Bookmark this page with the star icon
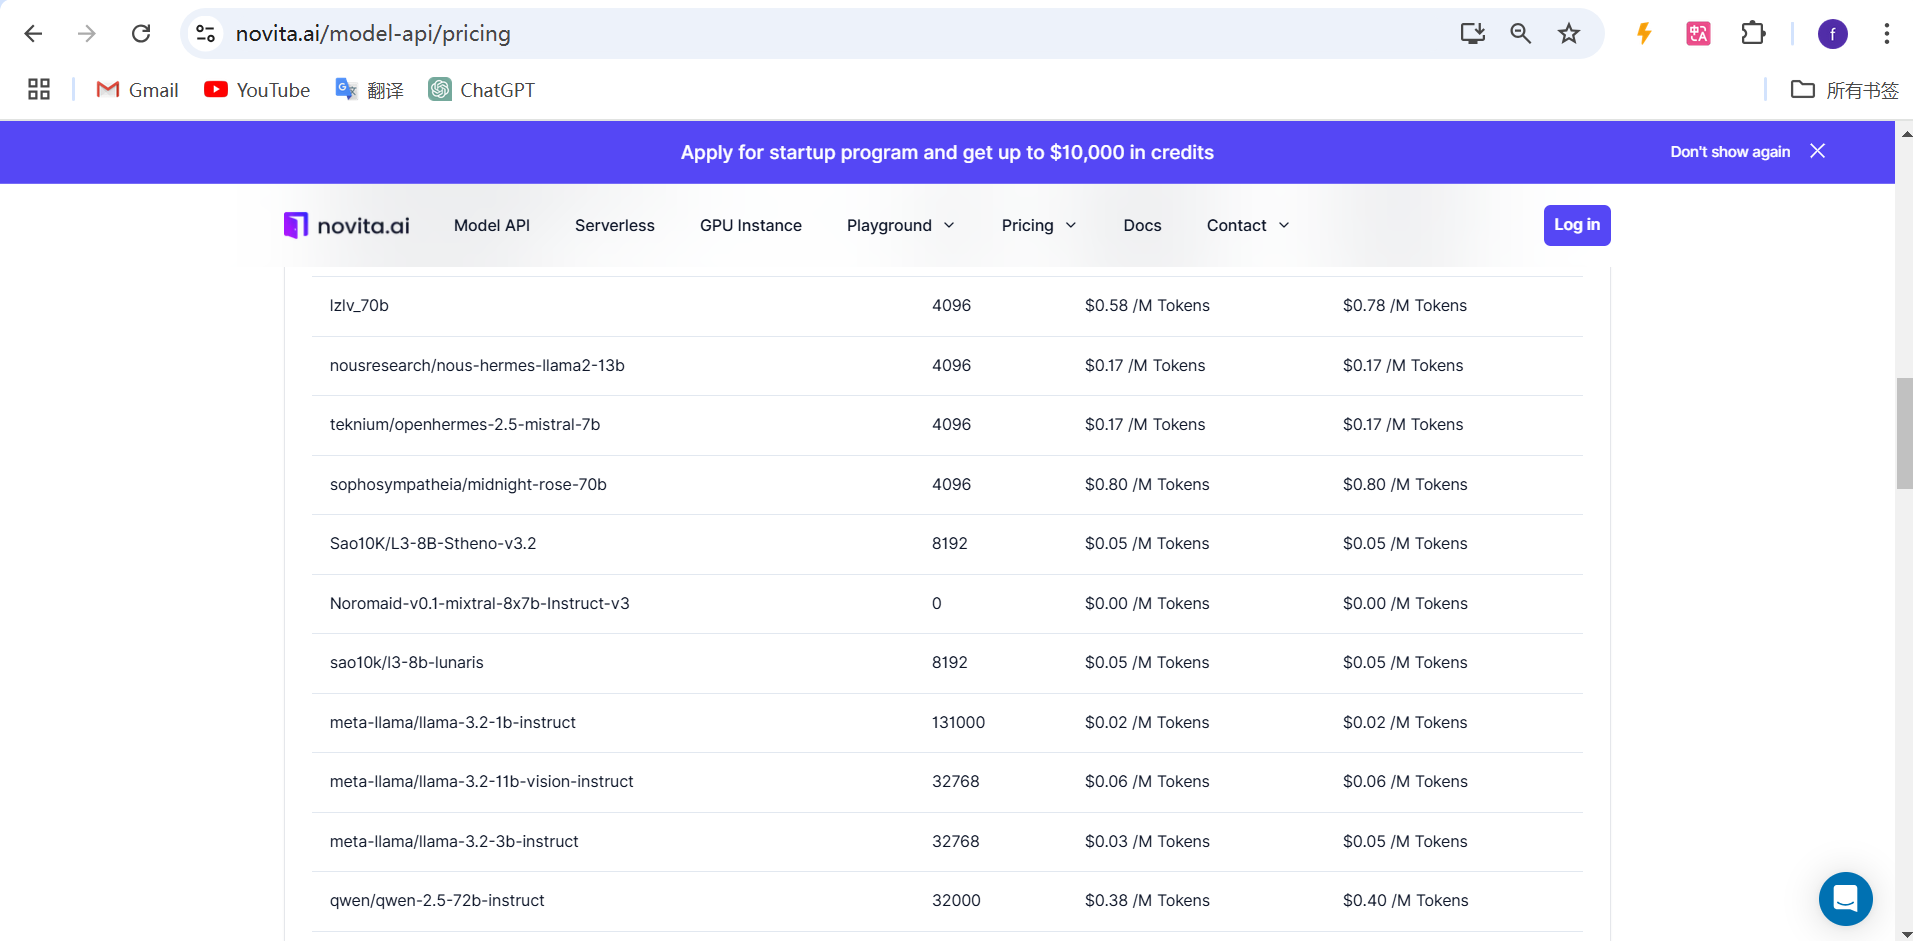Screen dimensions: 1913x941 click(x=1569, y=34)
